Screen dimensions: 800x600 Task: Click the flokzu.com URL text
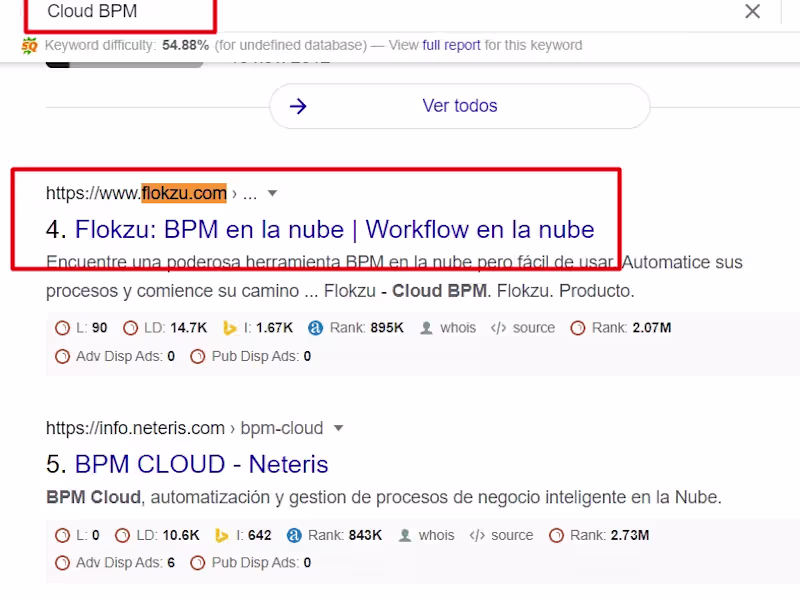click(x=136, y=193)
